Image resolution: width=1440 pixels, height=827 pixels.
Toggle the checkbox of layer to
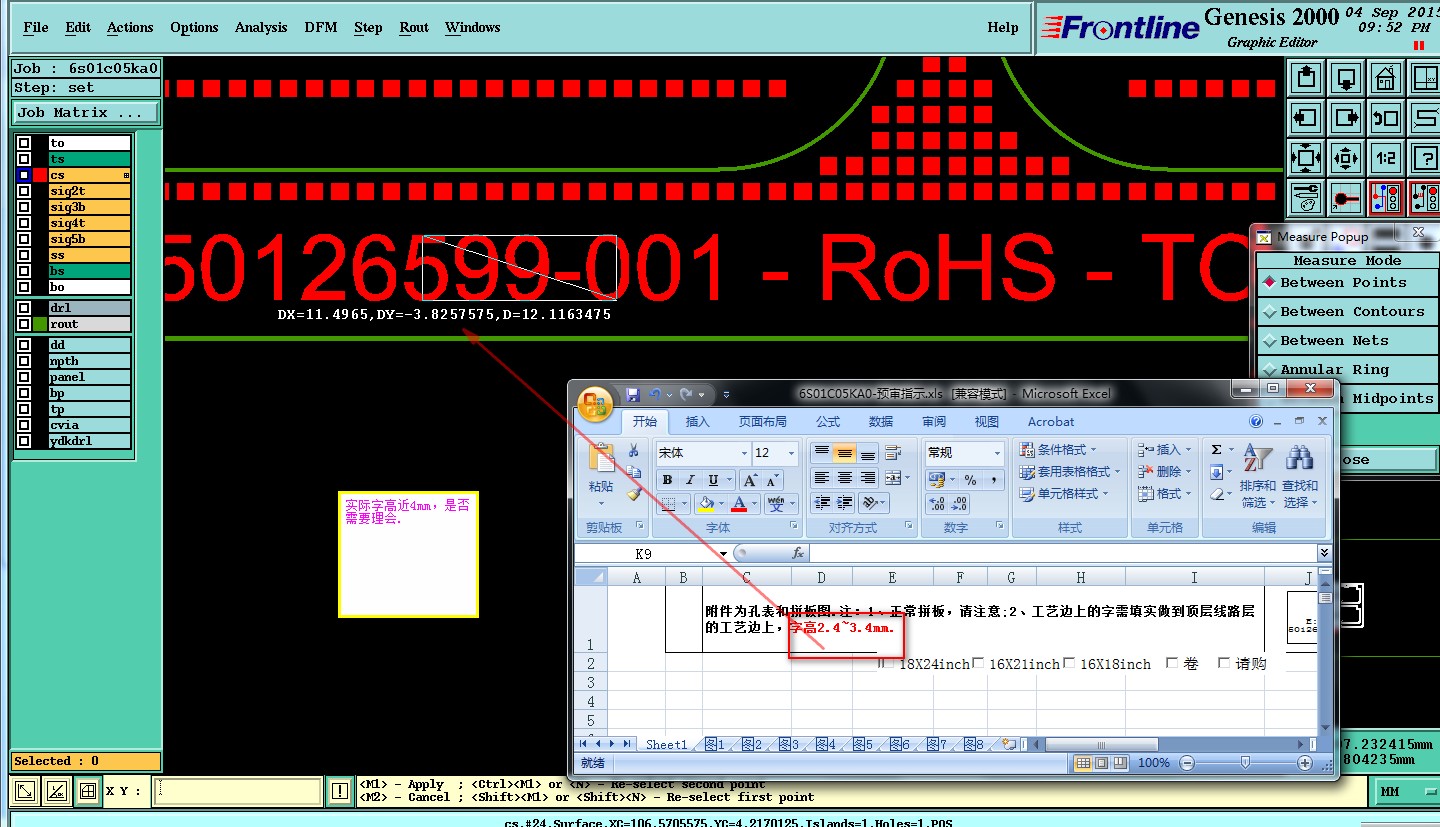(24, 143)
